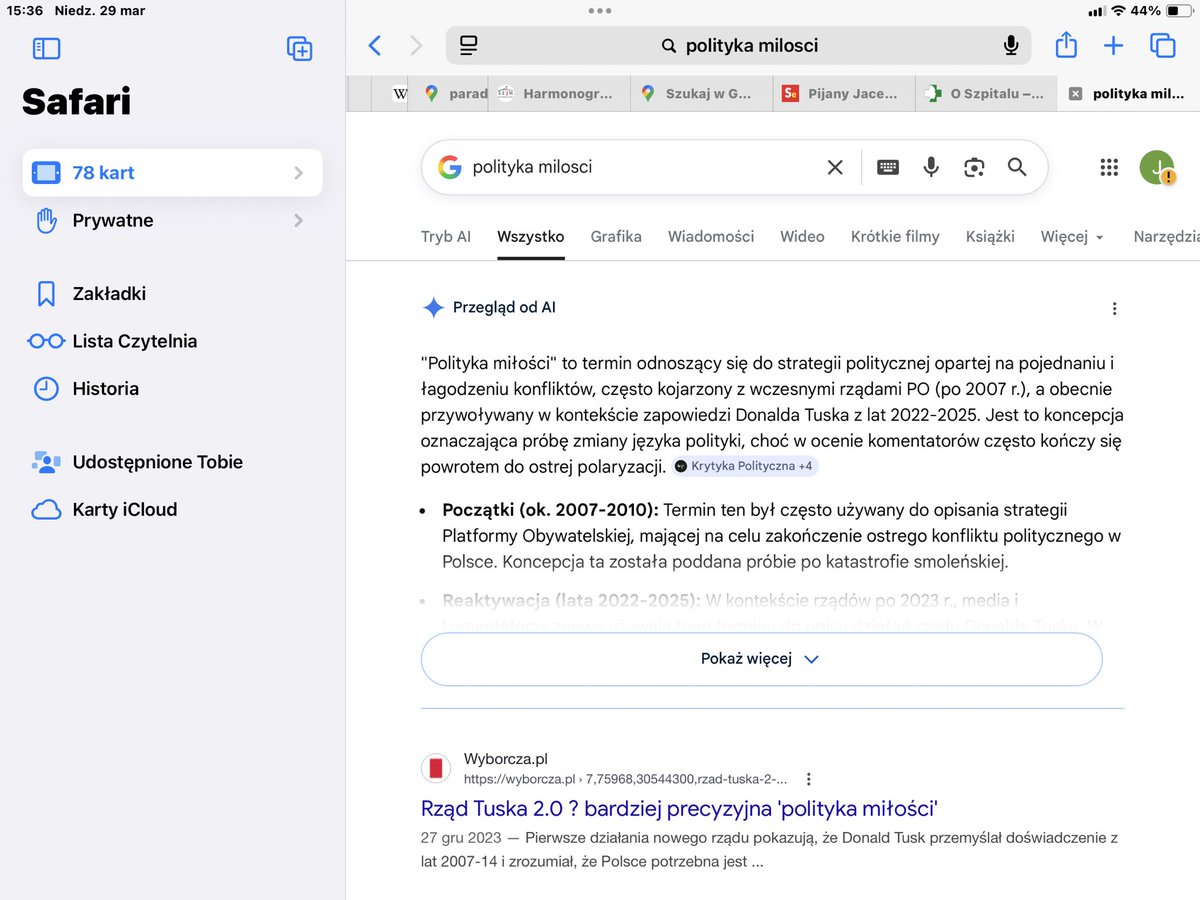The width and height of the screenshot is (1200, 900).
Task: Hide the Safari sidebar with the sidebar icon
Action: coord(47,48)
